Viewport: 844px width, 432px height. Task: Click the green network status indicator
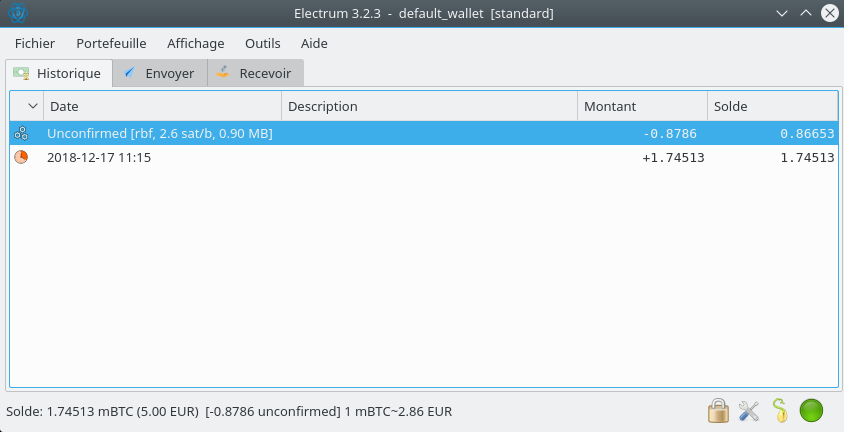point(811,410)
